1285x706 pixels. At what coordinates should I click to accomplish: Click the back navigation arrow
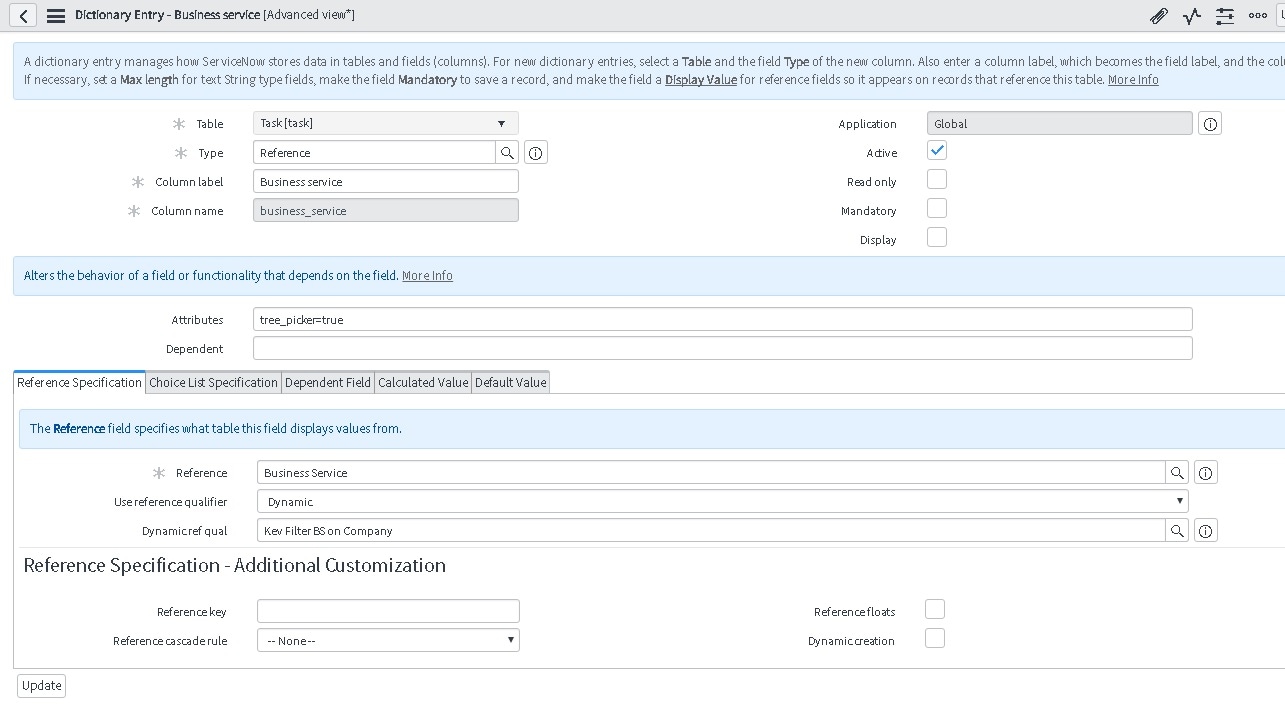21,15
